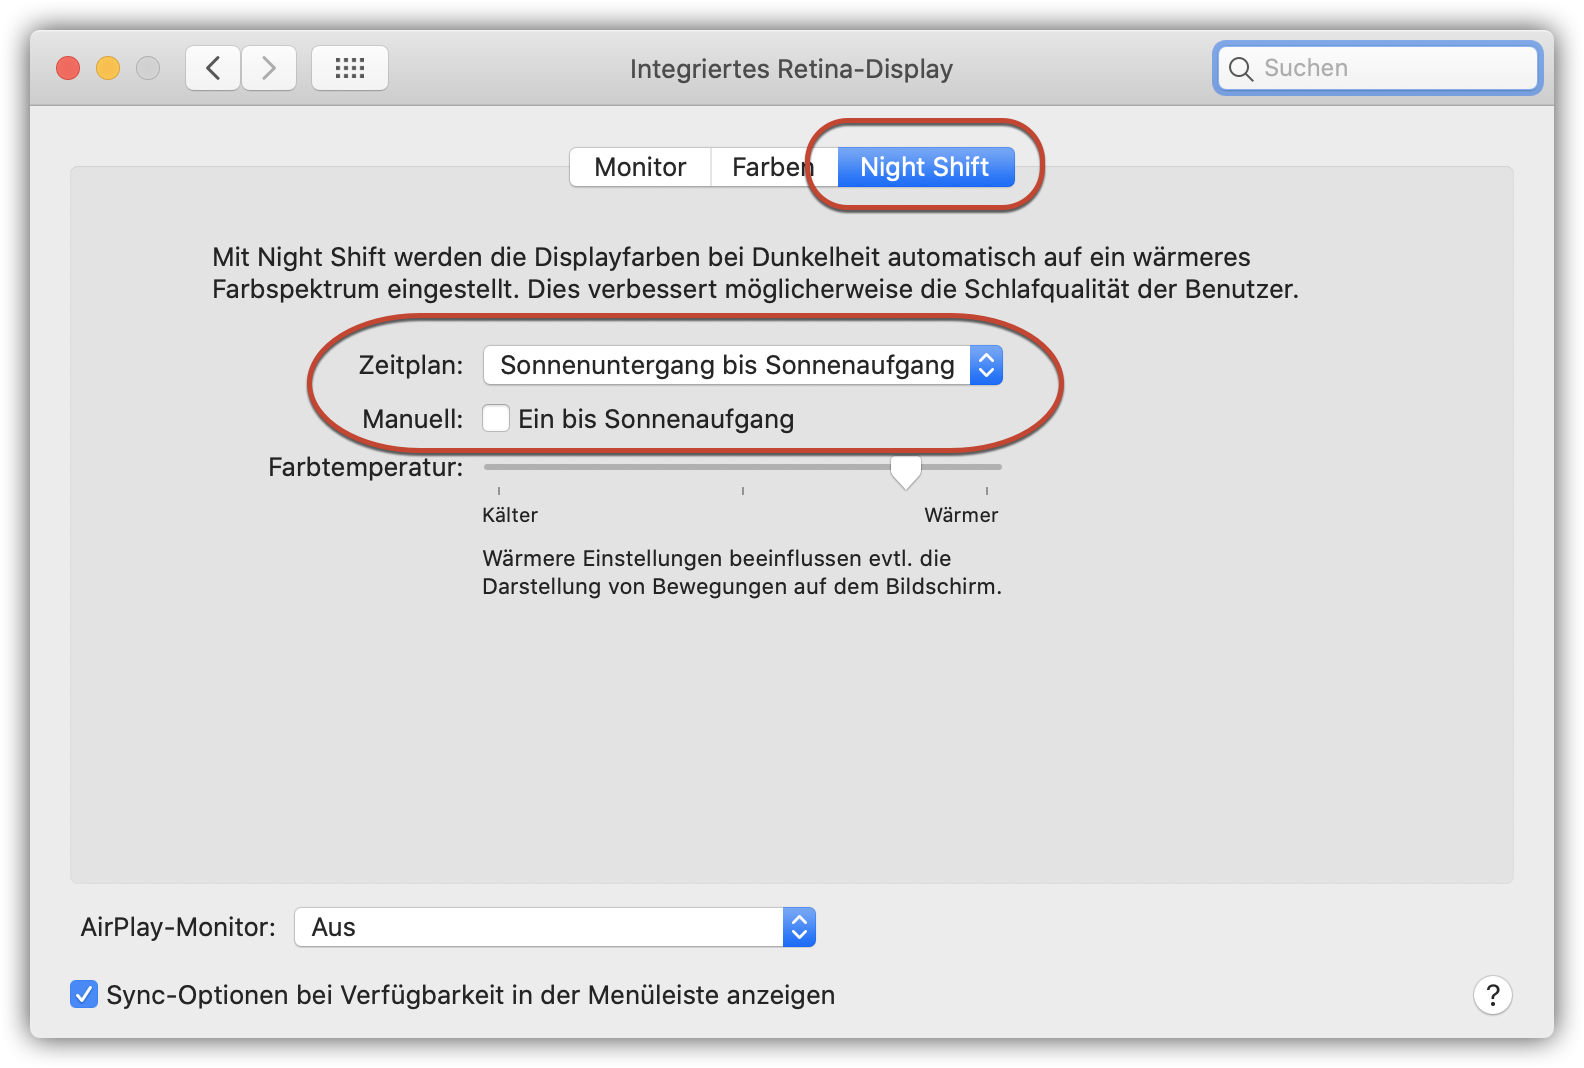
Task: Switch to the Farben tab
Action: (x=773, y=167)
